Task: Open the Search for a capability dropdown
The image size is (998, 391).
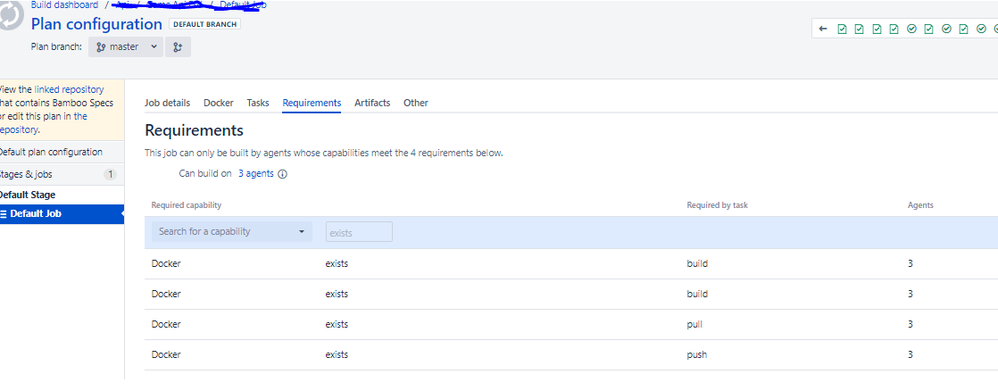Action: pyautogui.click(x=232, y=232)
